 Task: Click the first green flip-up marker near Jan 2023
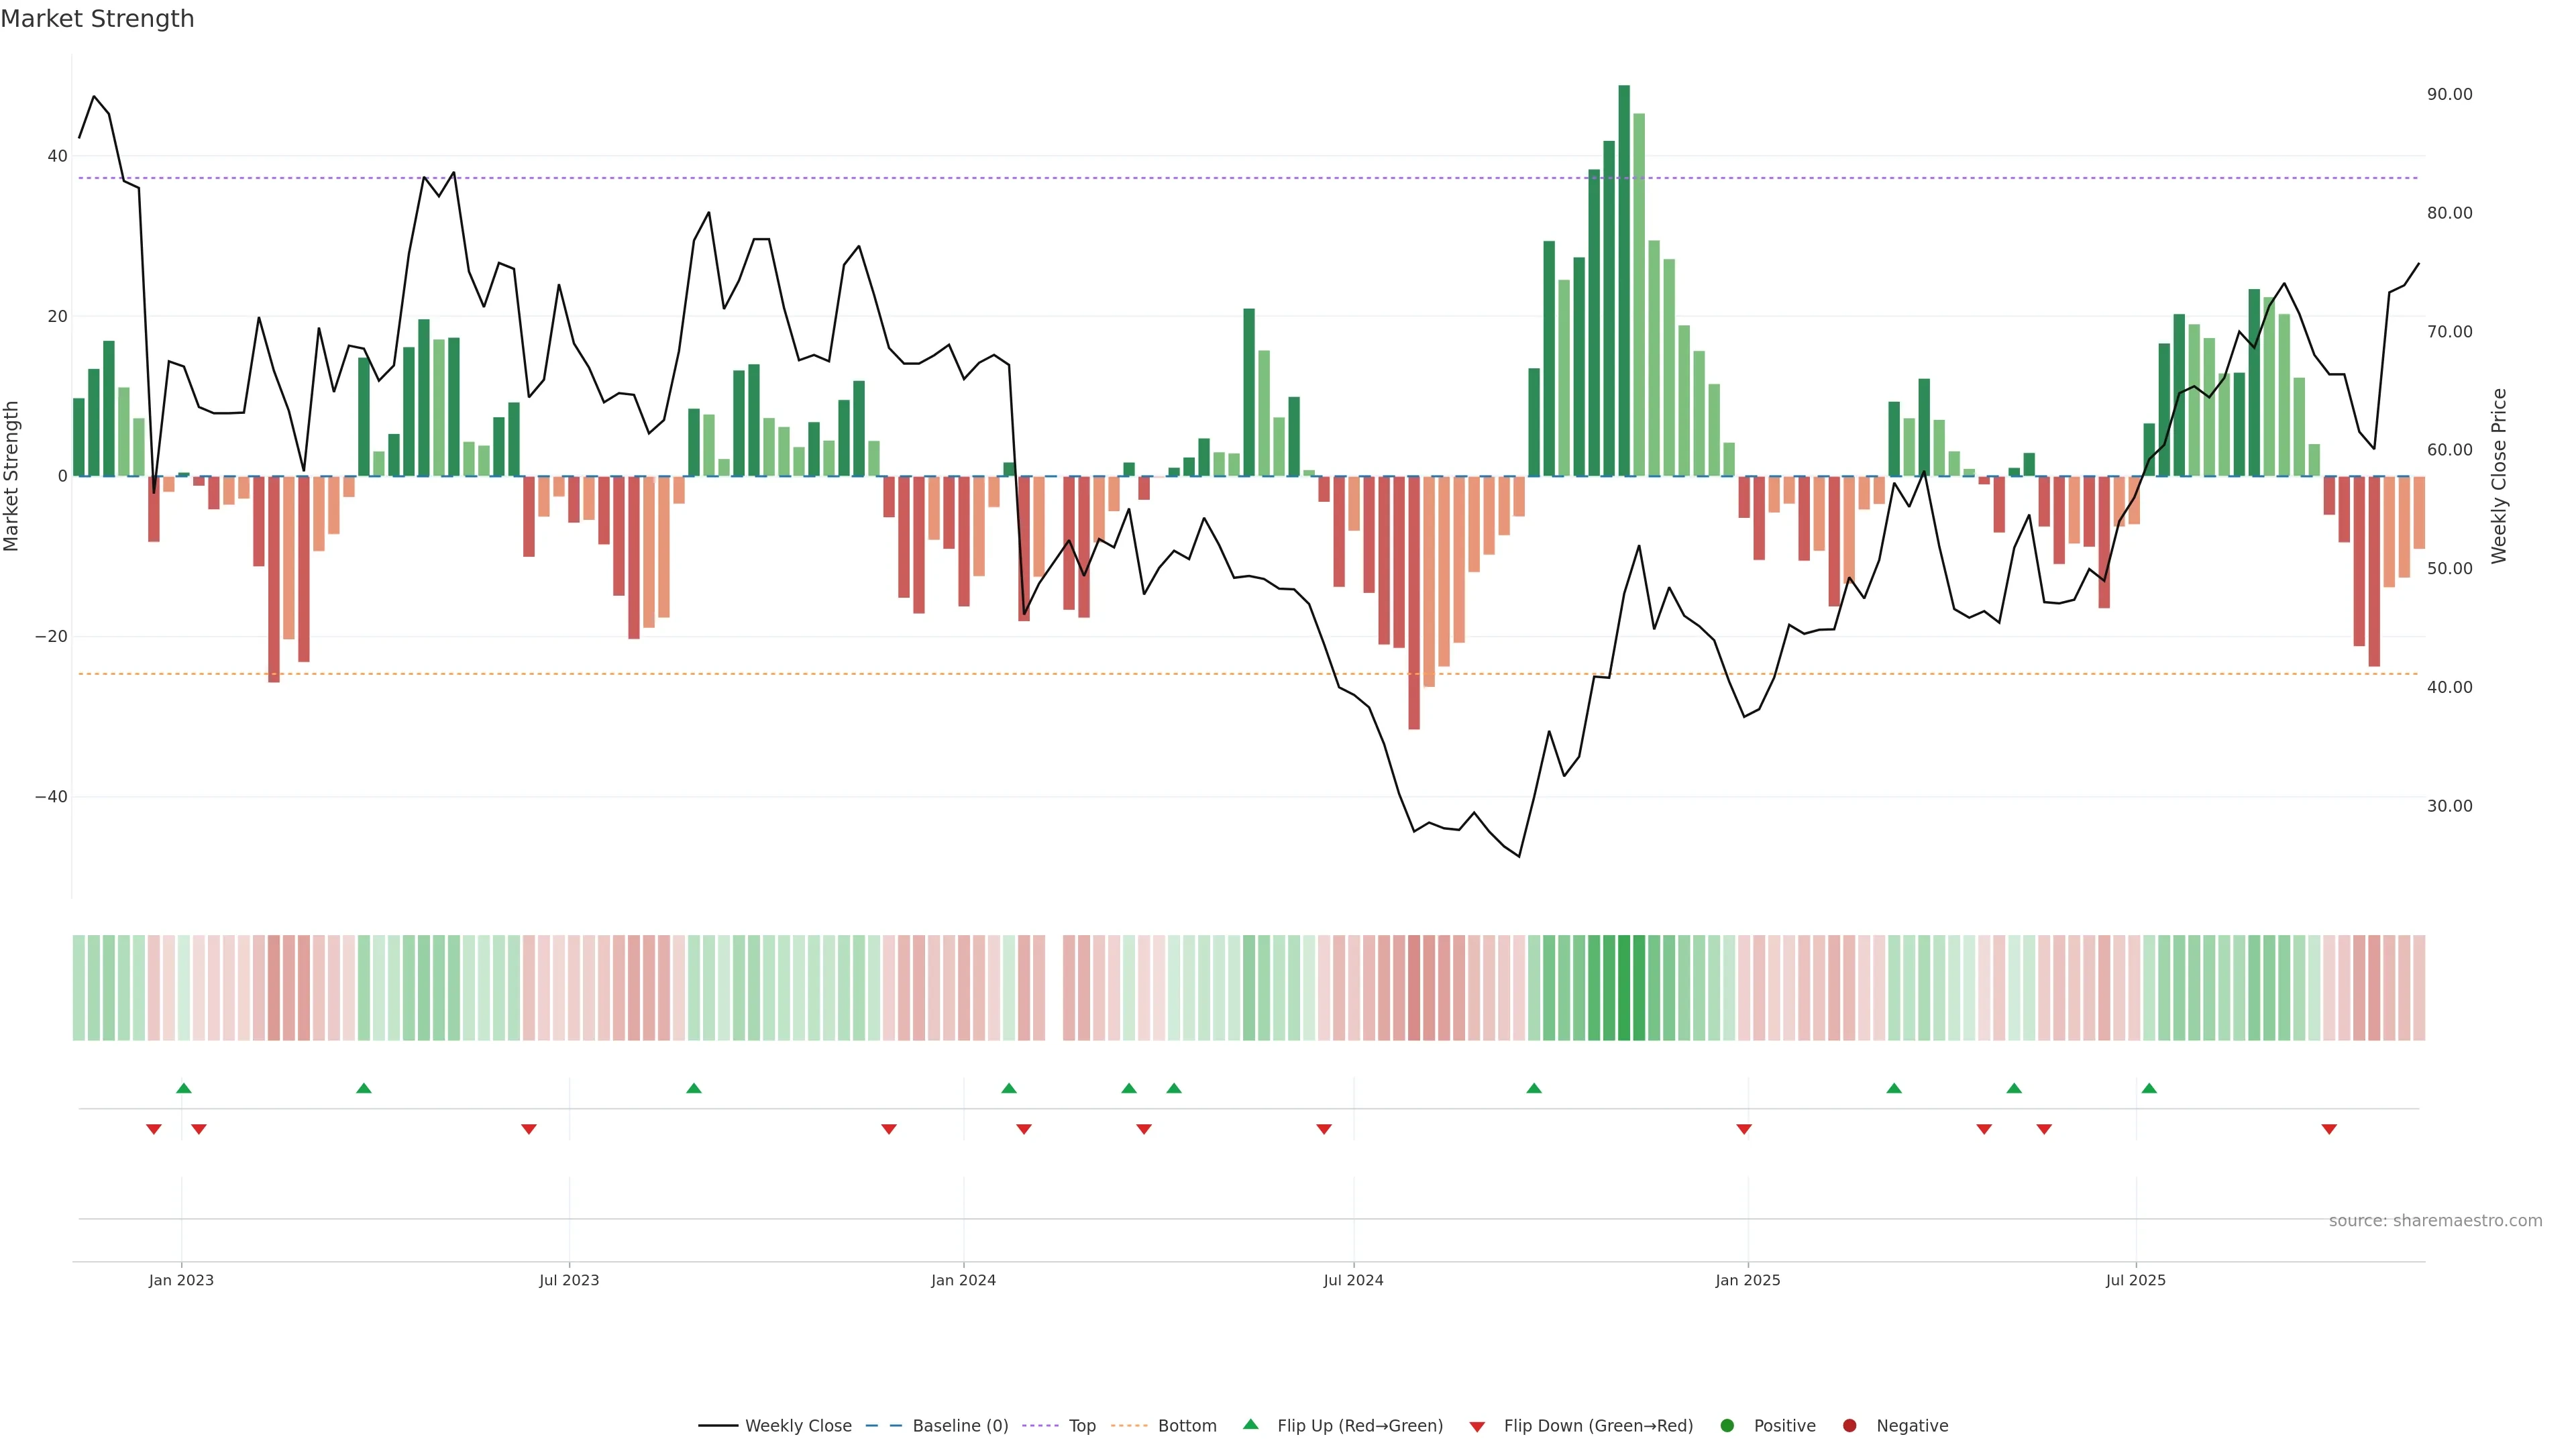tap(183, 1088)
